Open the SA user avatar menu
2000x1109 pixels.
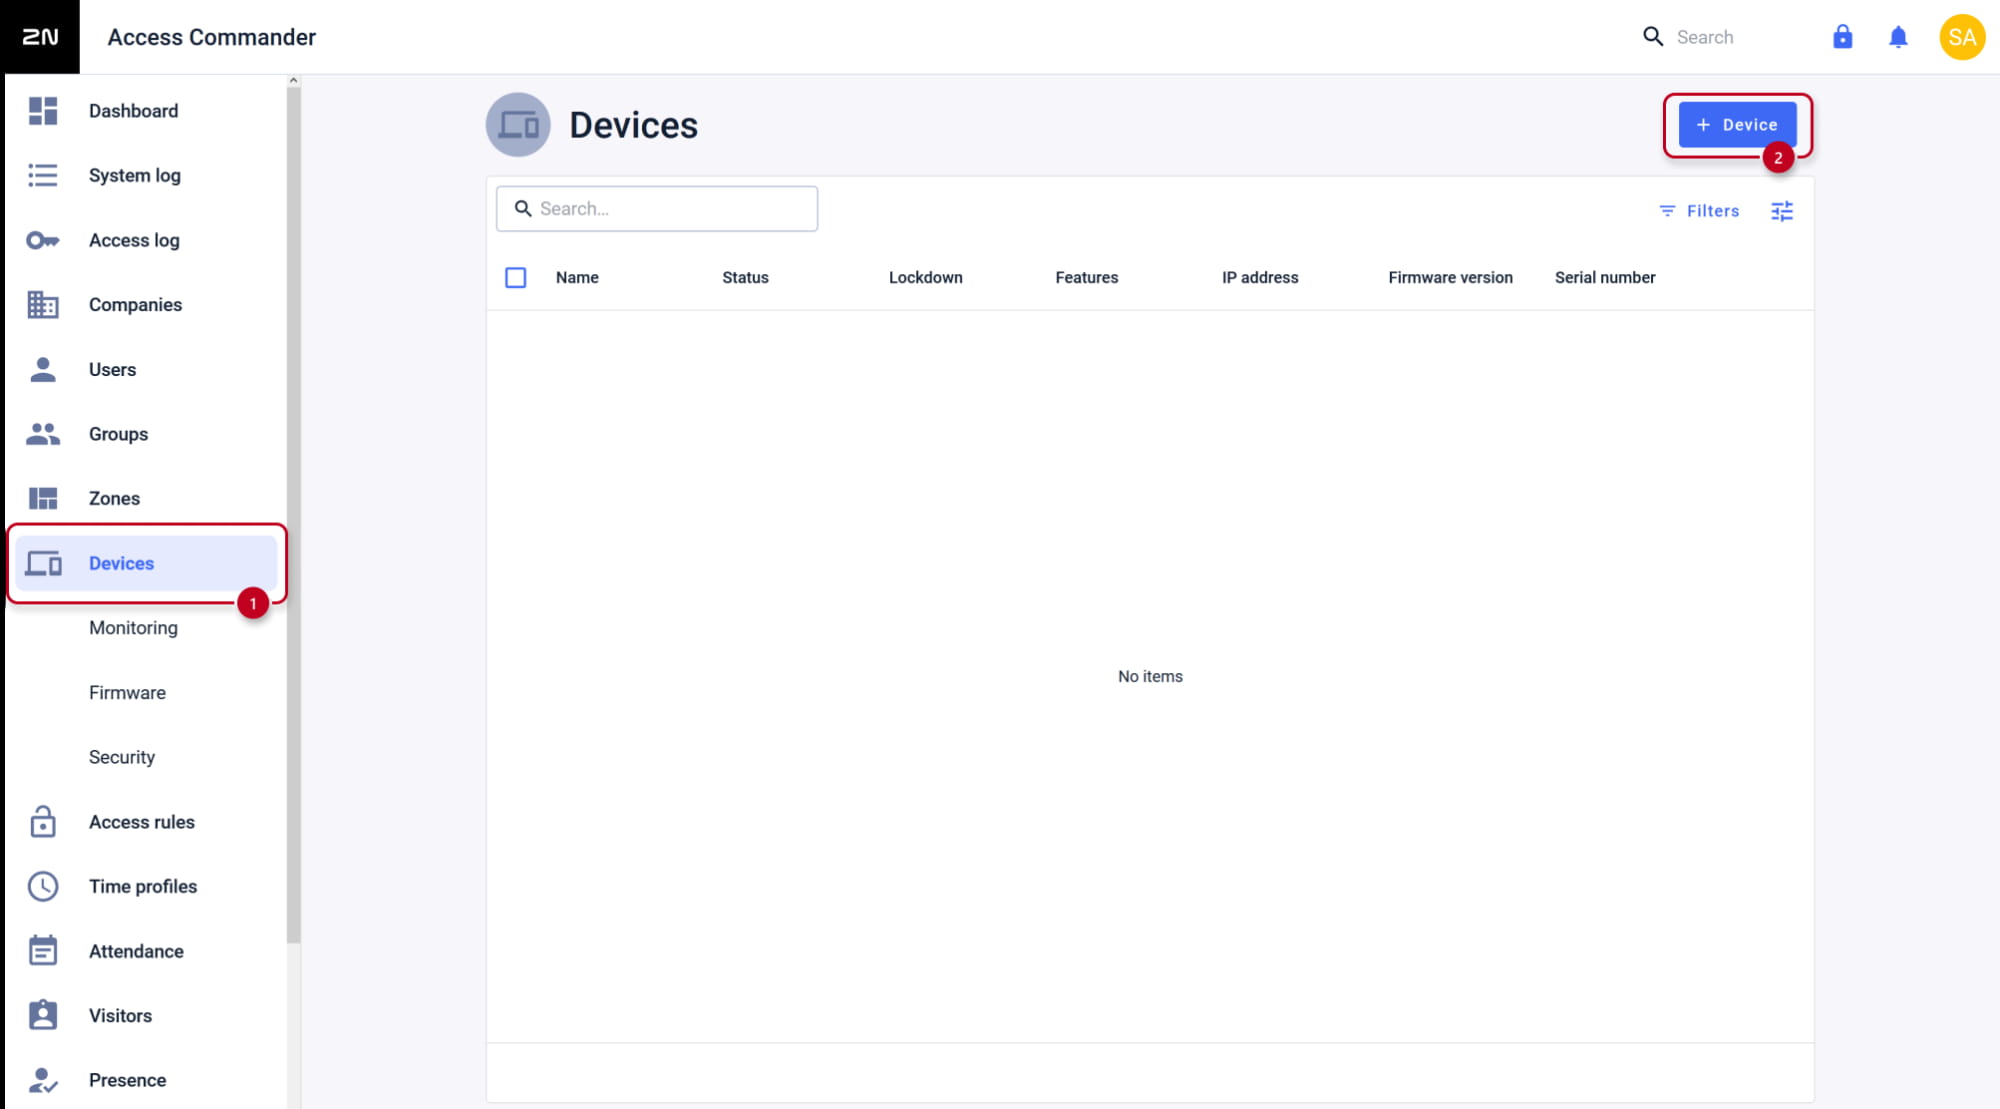pos(1962,37)
